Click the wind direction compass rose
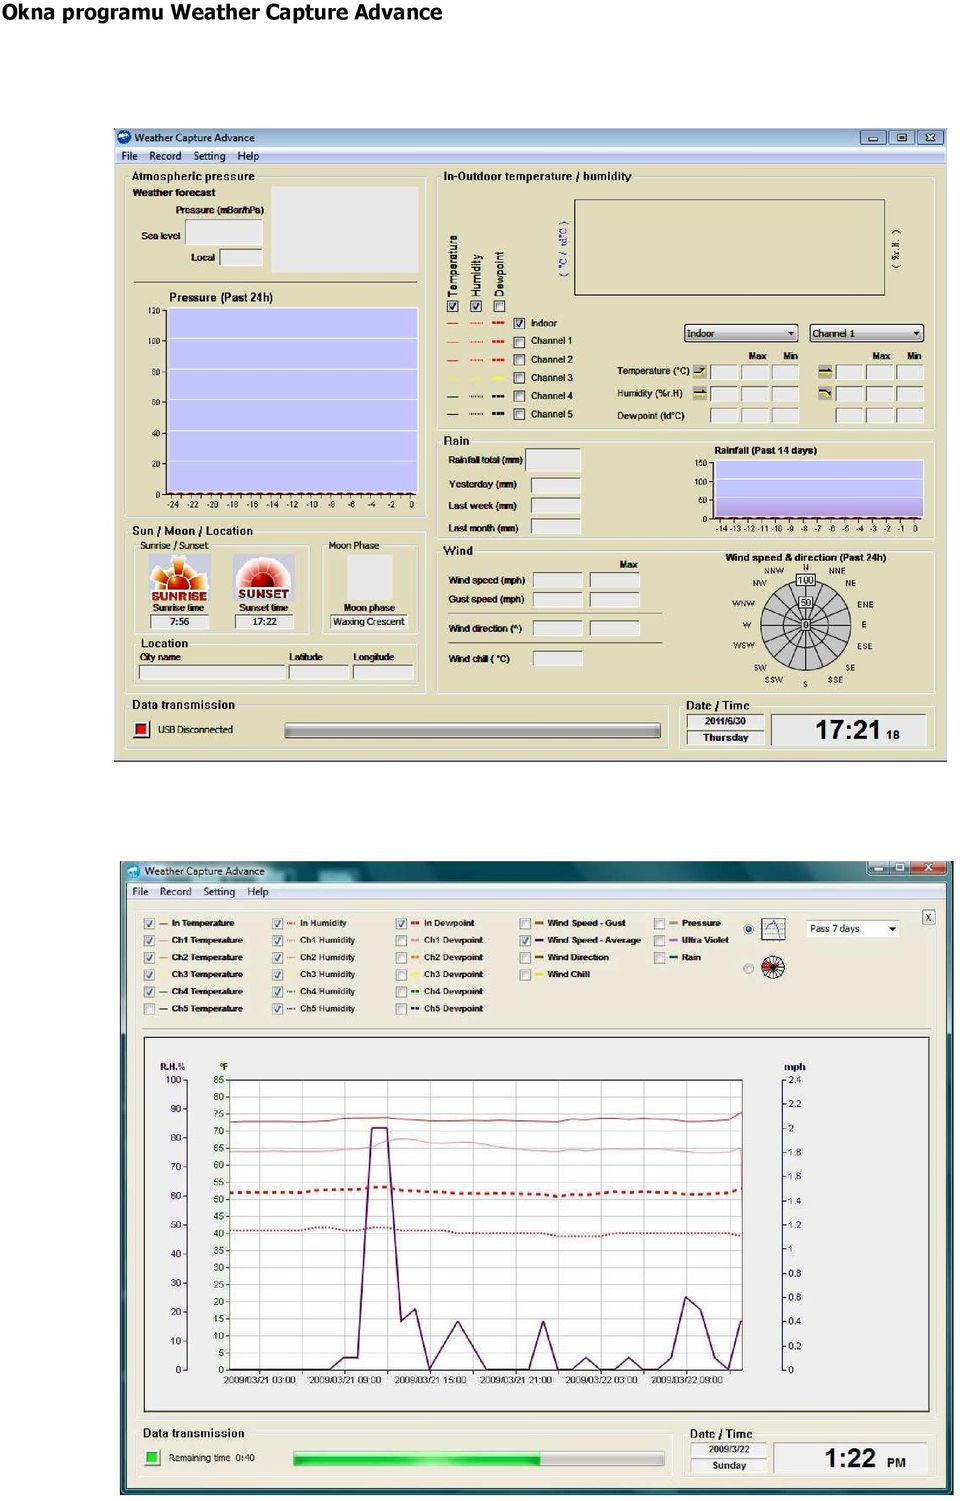Screen dimensions: 960x1501 click(805, 625)
